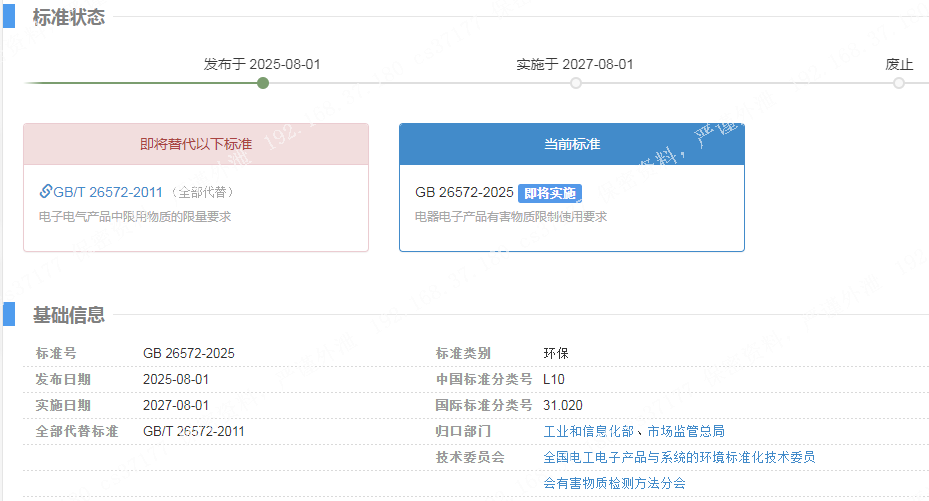This screenshot has width=929, height=501.
Task: Open the GB/T 26572-2011 link in the replaced standard card
Action: click(107, 192)
